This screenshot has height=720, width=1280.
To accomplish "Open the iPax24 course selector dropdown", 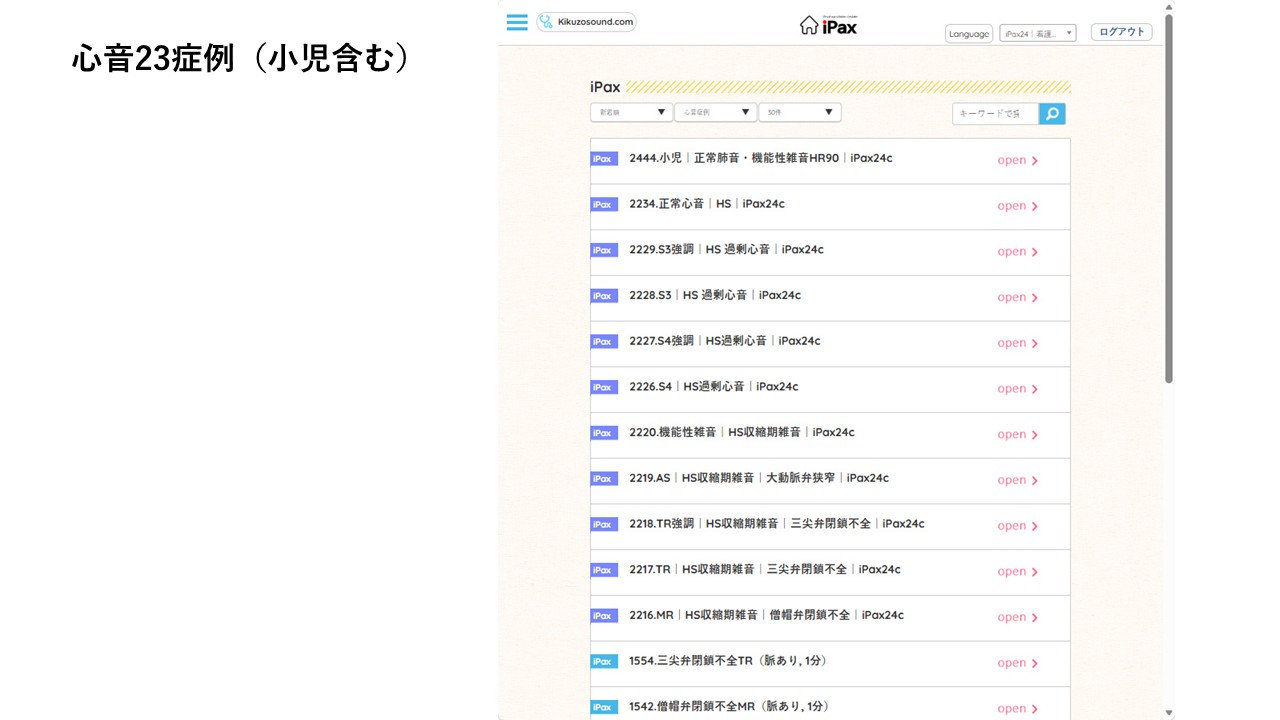I will [1037, 33].
